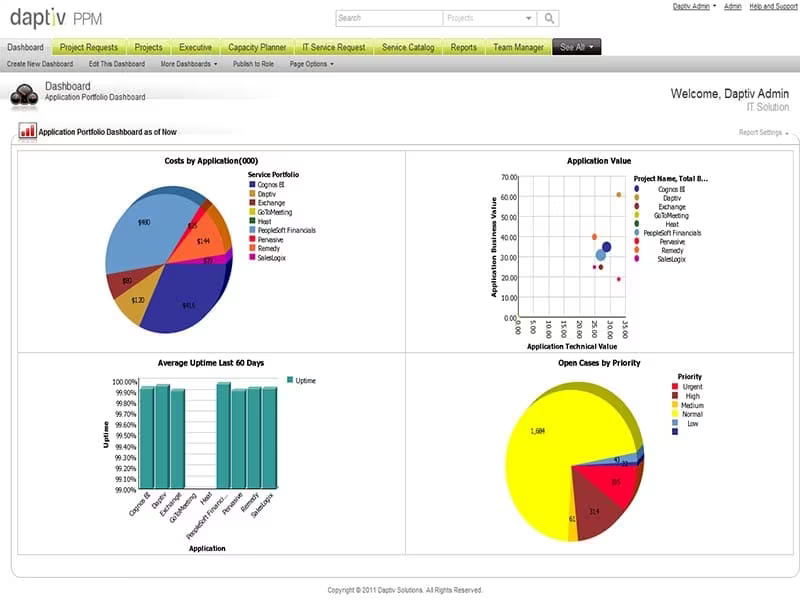This screenshot has width=800, height=600.
Task: Expand the Page Options menu
Action: (311, 64)
